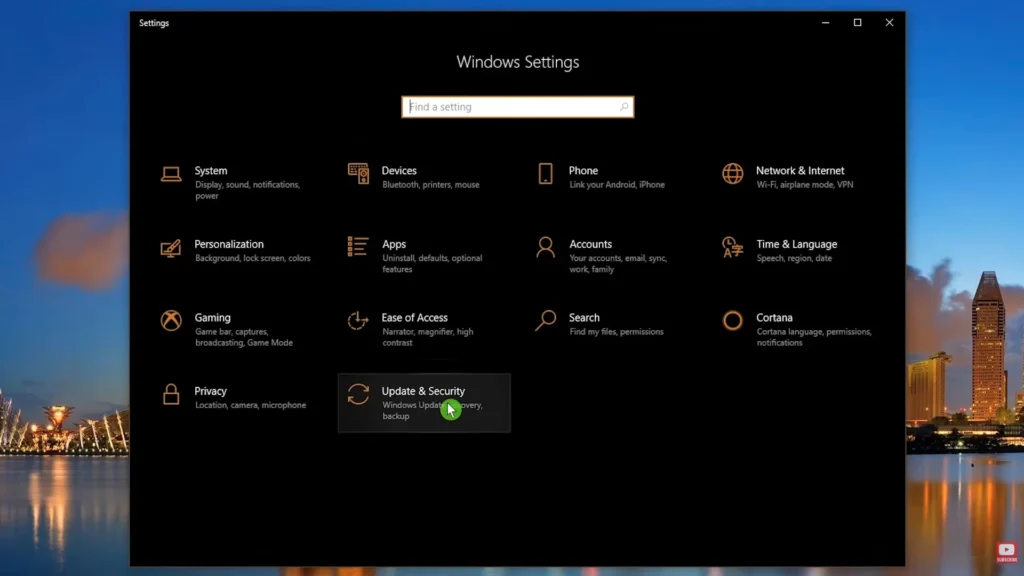Click 'Display, sound, notifications, power' text
The image size is (1024, 576).
point(247,190)
